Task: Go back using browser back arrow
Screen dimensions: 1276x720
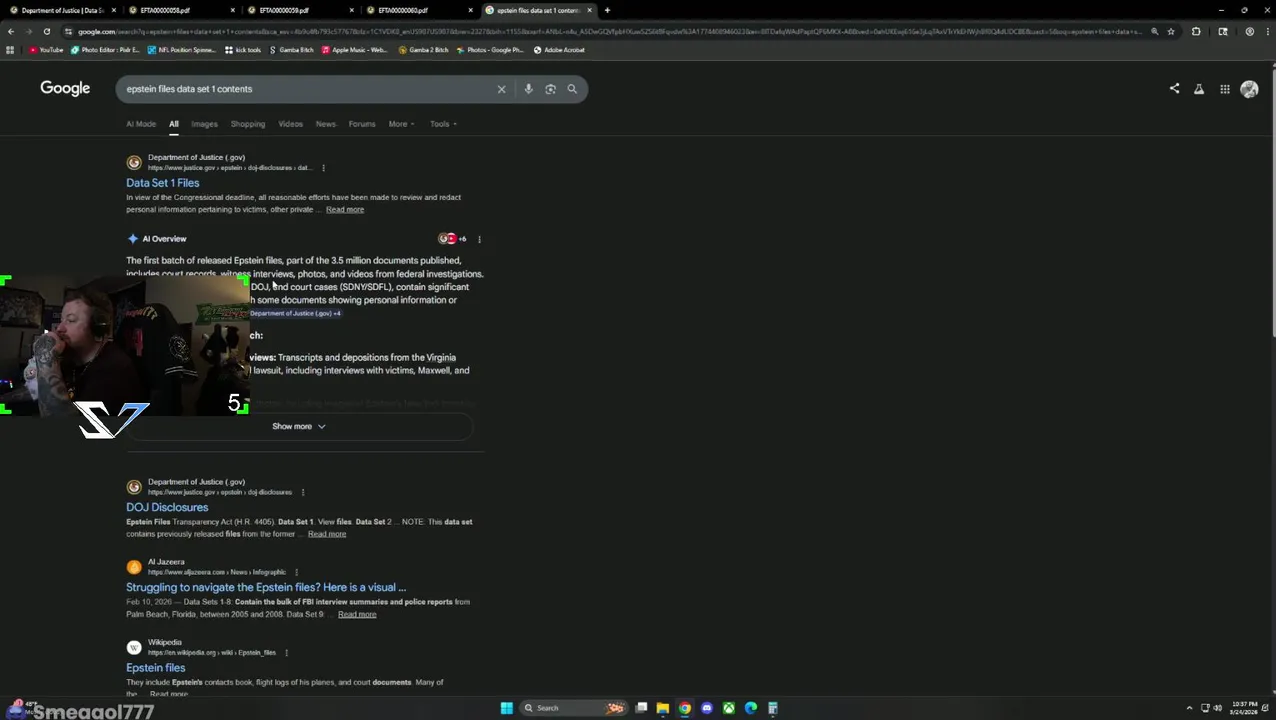Action: 11,31
